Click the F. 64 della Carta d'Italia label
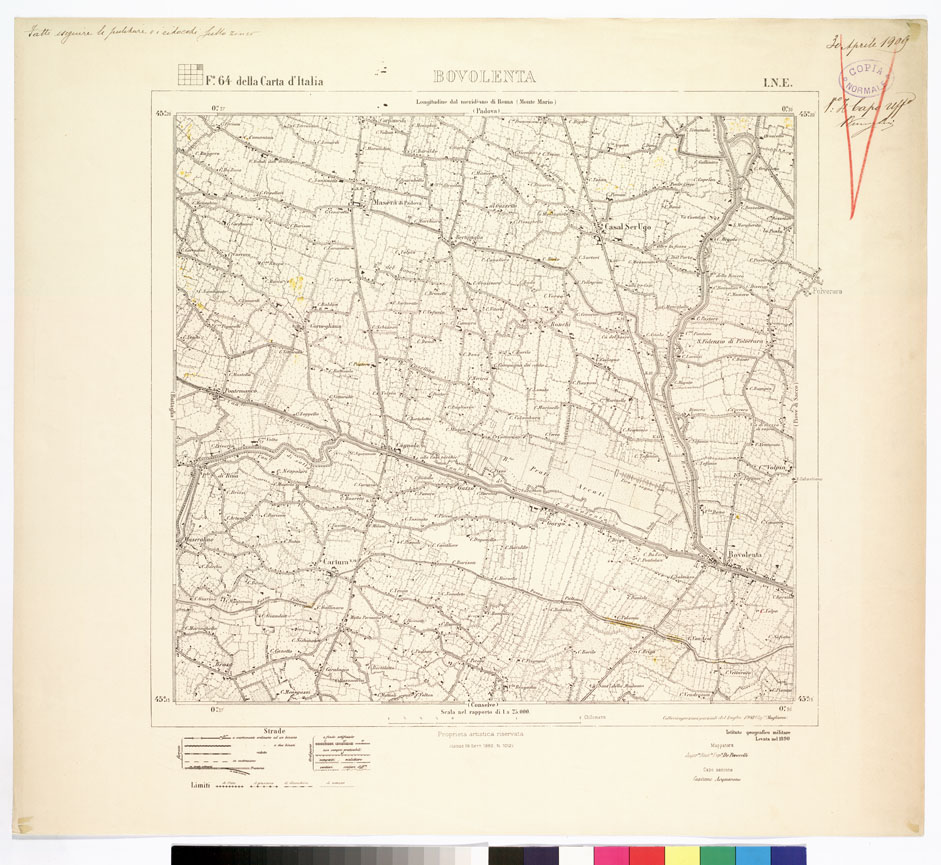Viewport: 941px width, 865px height. point(265,81)
